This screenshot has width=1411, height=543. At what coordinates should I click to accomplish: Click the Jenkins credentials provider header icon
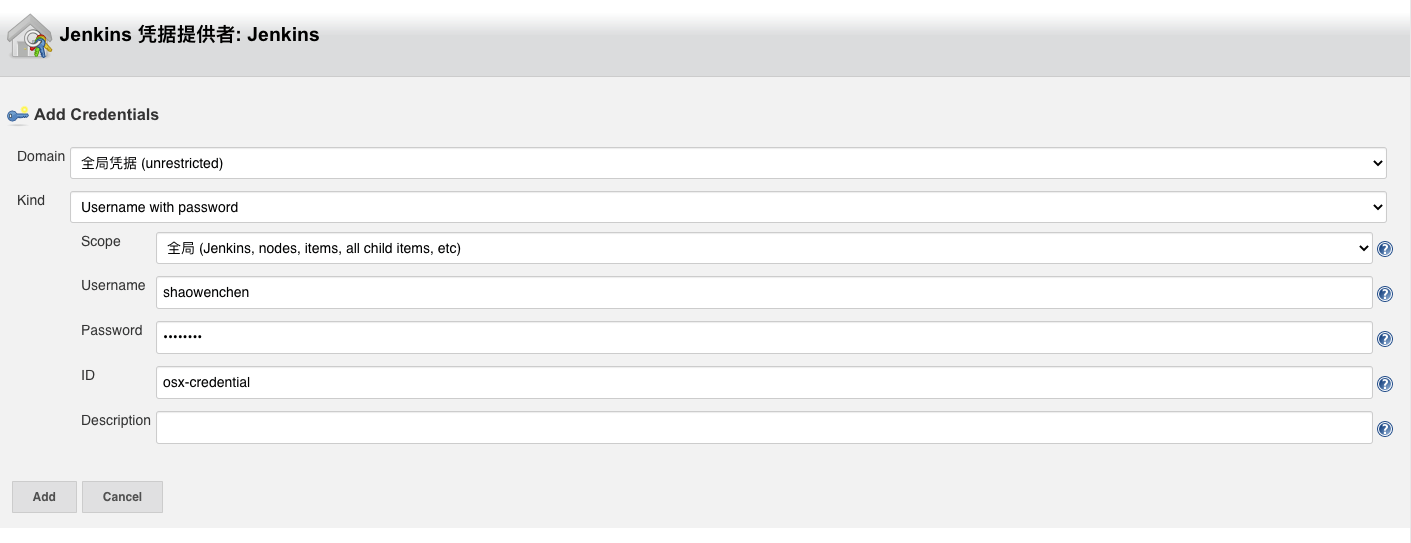31,36
